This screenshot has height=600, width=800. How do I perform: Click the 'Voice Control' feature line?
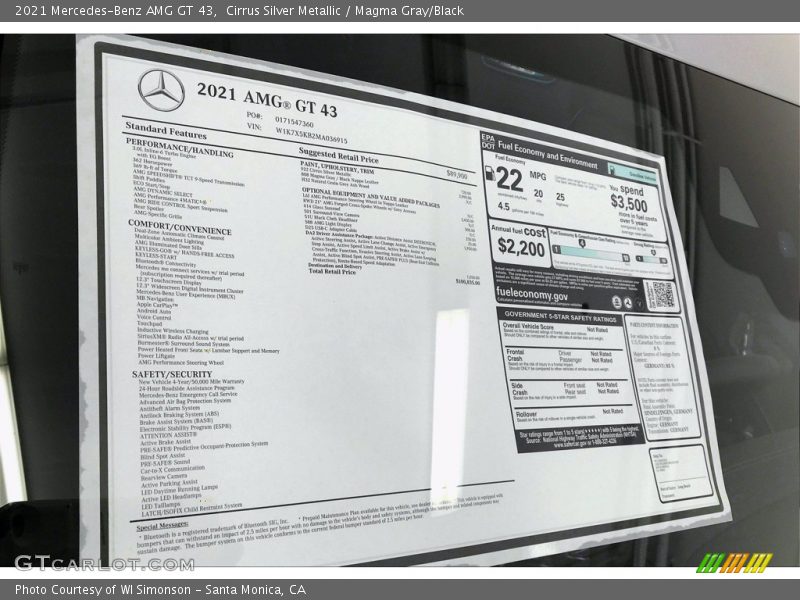pos(154,317)
